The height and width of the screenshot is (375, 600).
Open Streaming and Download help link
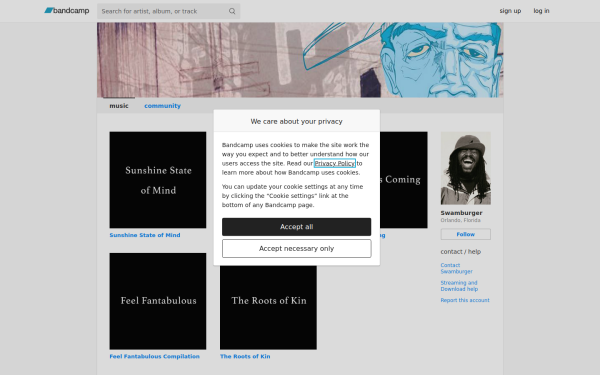(459, 286)
